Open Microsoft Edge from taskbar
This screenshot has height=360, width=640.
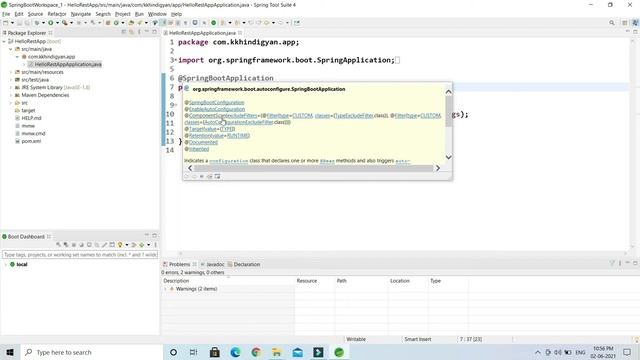236,352
